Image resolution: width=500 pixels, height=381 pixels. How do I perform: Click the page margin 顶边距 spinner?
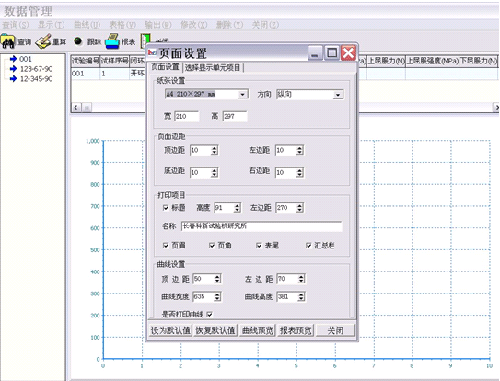204,150
